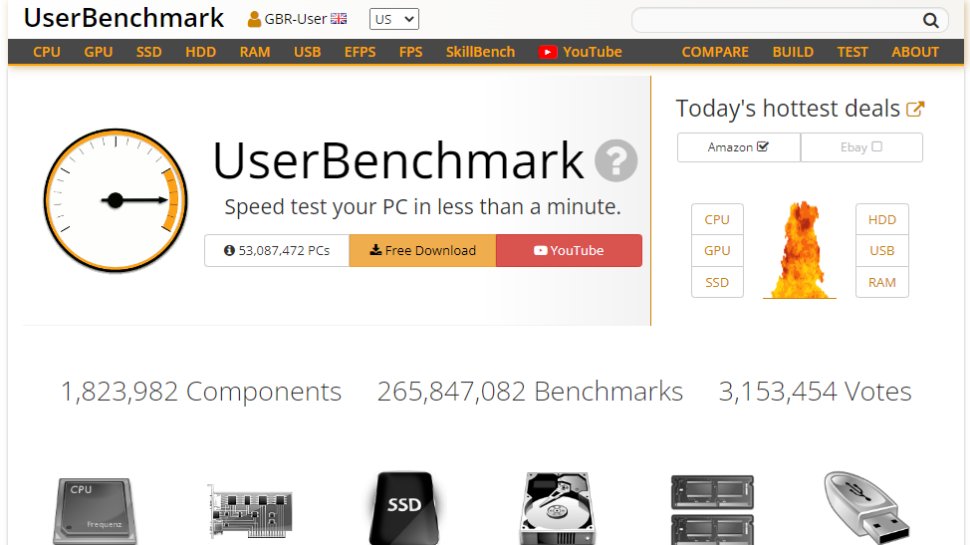This screenshot has width=970, height=545.
Task: Enable the Amazon deals checkbox
Action: [x=762, y=147]
